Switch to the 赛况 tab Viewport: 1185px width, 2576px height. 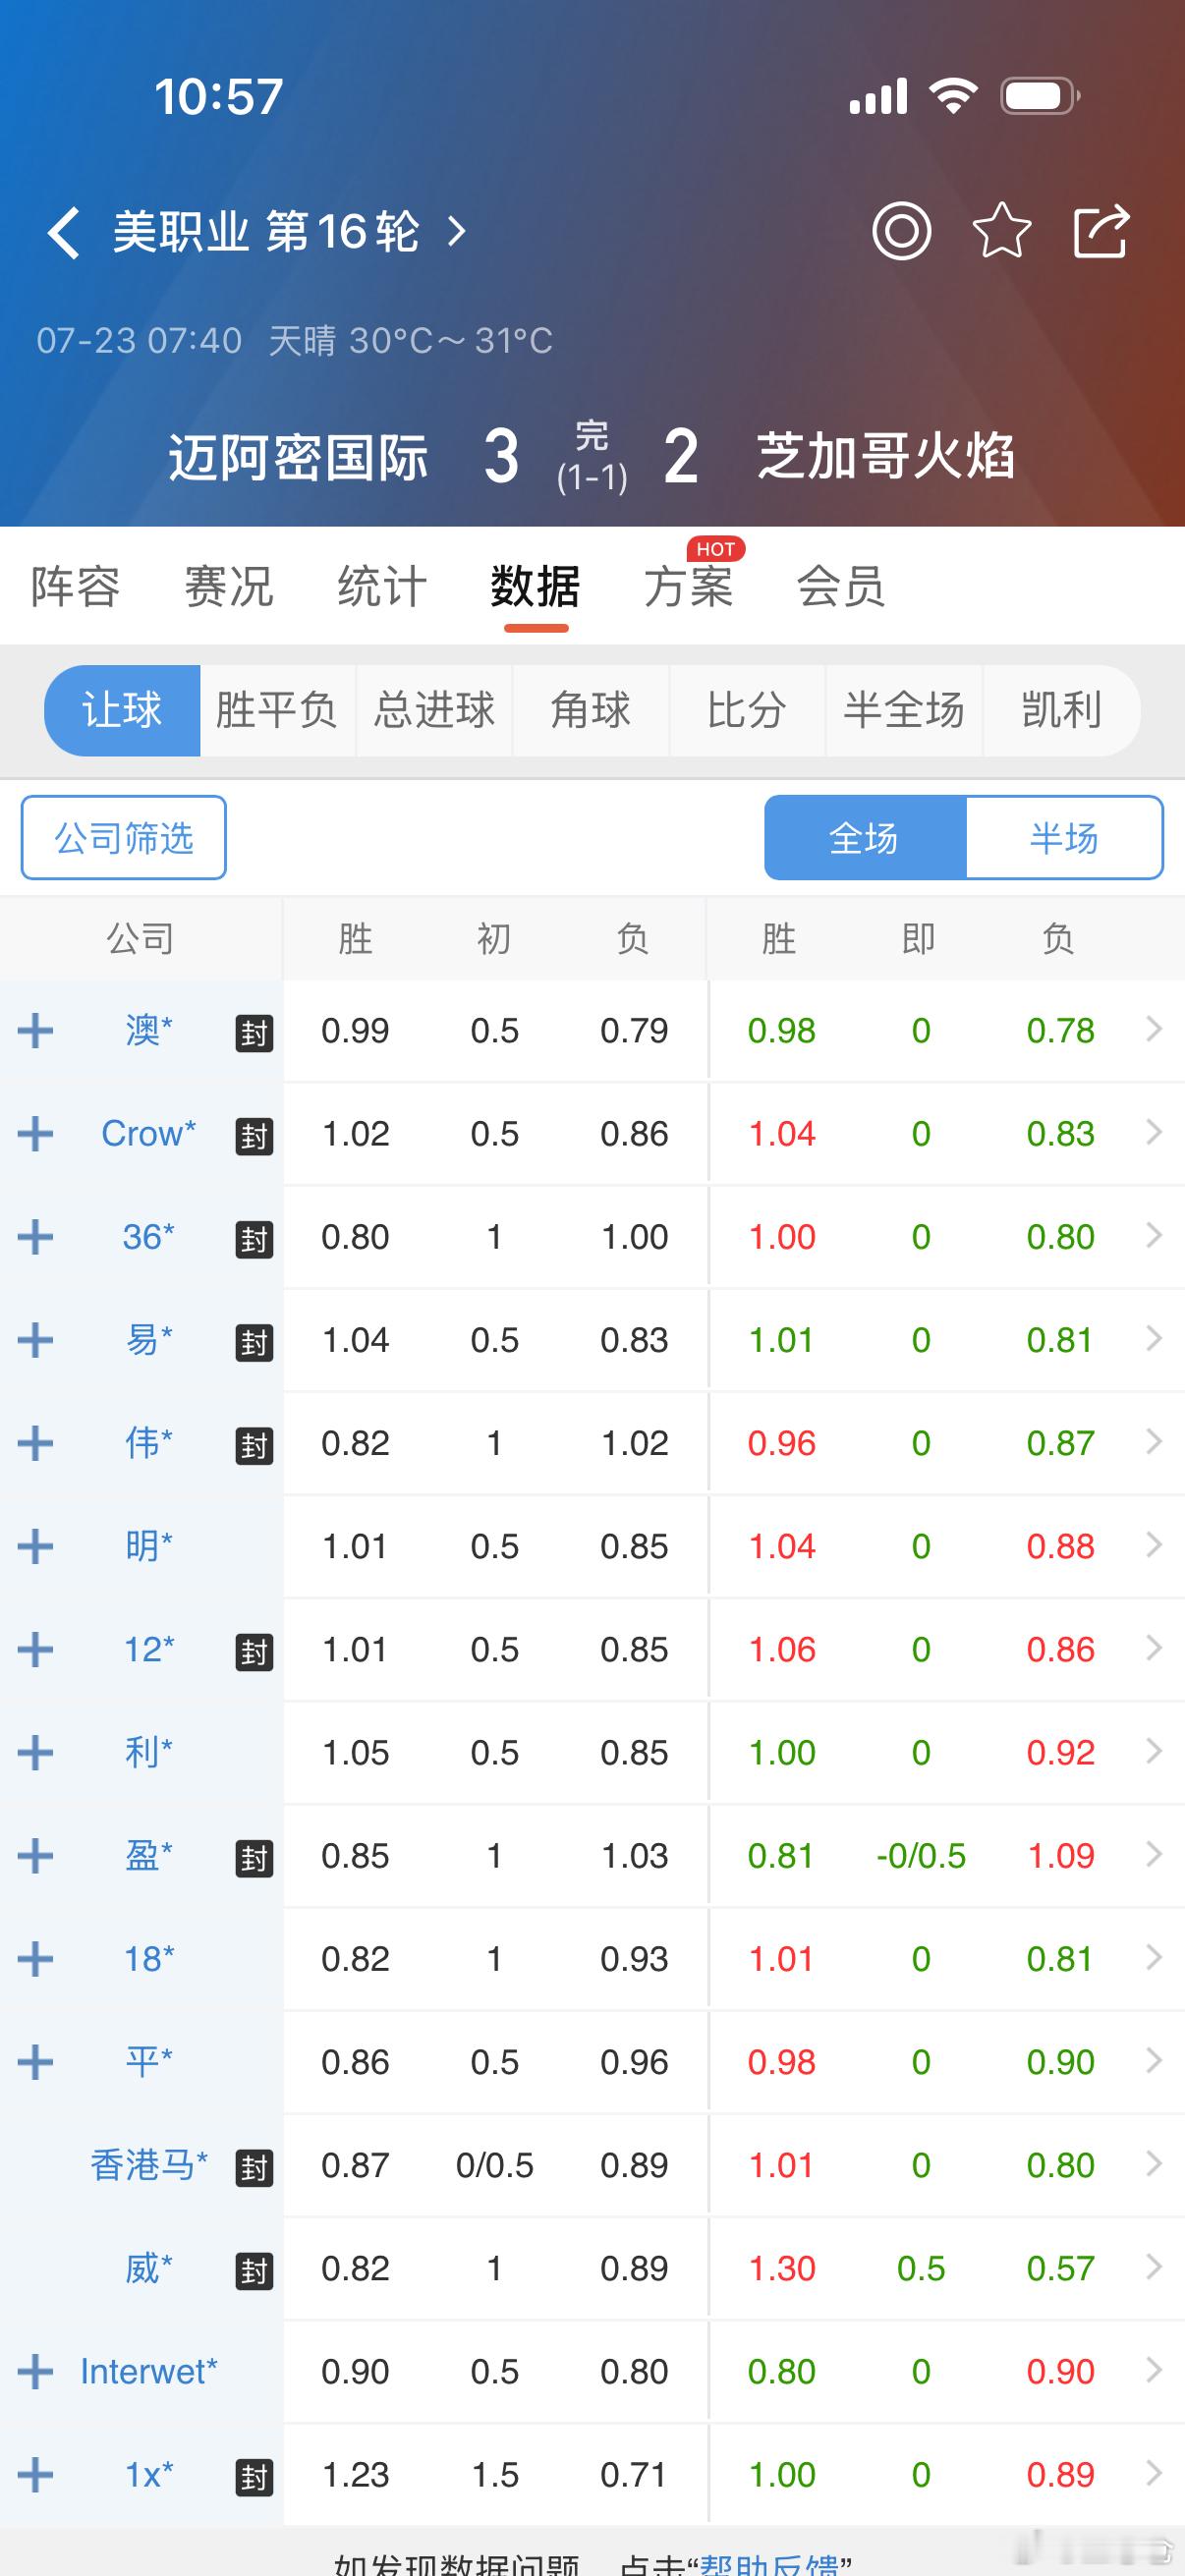click(x=229, y=586)
